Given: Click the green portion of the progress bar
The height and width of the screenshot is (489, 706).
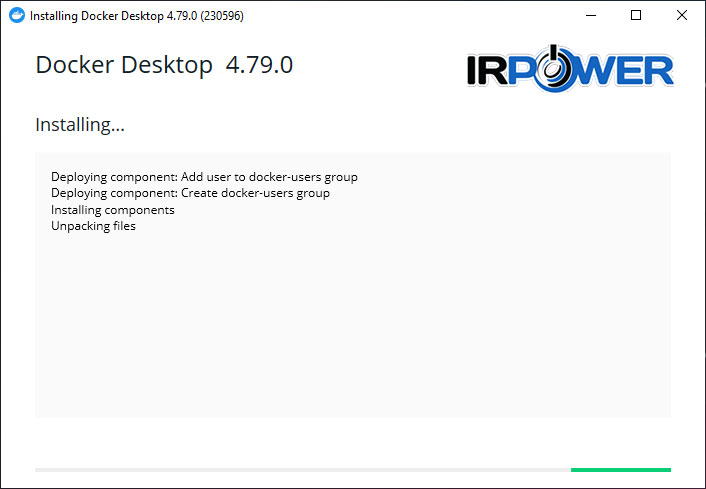Looking at the screenshot, I should (621, 470).
